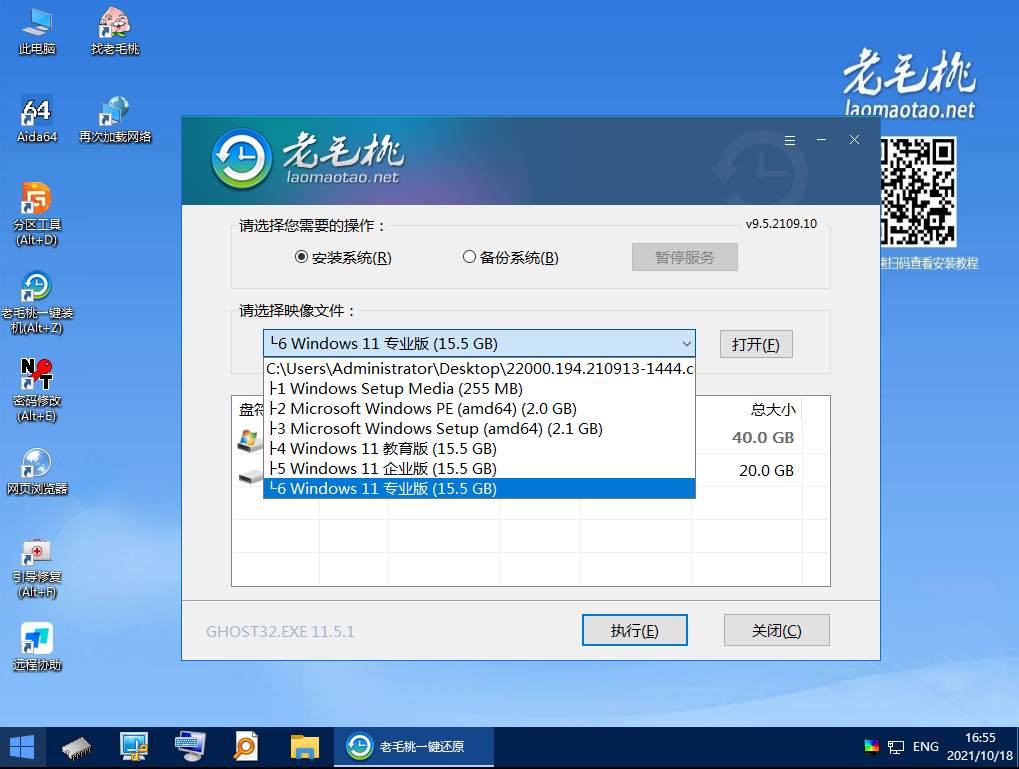Select the 备份系统(B) radio button
Screen dimensions: 1019x769
[x=469, y=257]
